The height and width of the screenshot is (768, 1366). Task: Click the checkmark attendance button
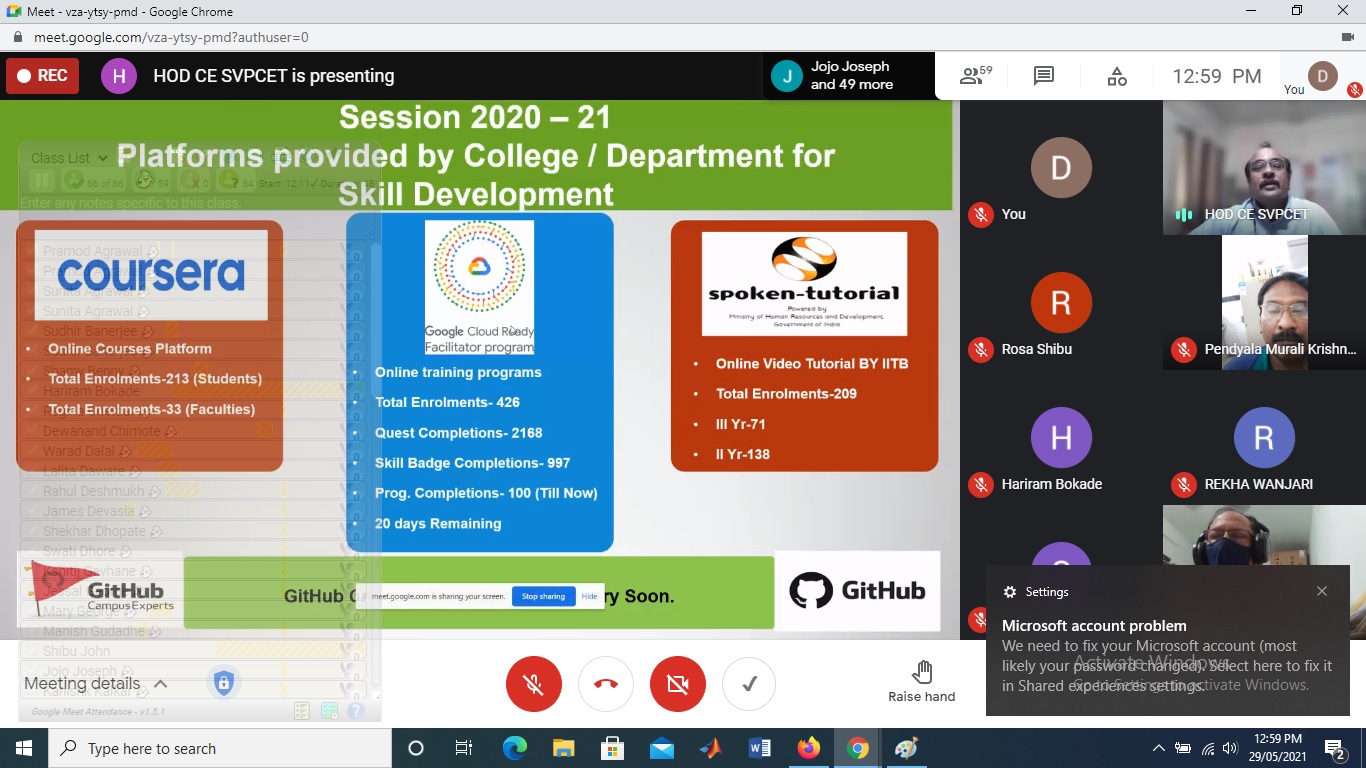[x=750, y=684]
